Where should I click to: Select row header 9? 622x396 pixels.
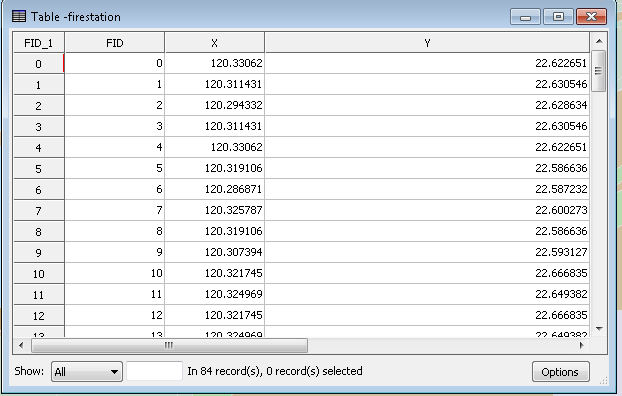click(x=38, y=253)
